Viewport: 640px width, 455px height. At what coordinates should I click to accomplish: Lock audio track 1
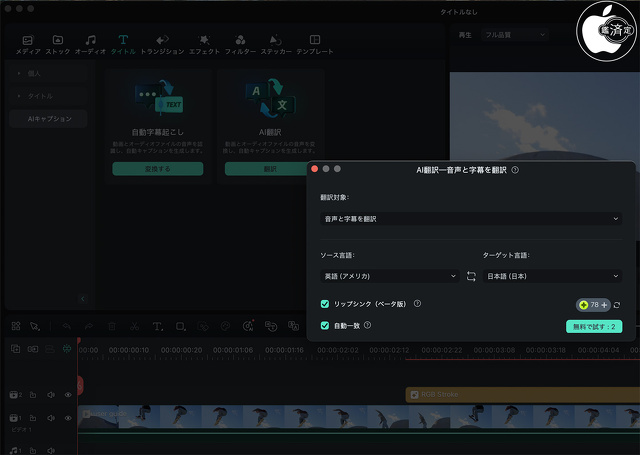pyautogui.click(x=33, y=451)
